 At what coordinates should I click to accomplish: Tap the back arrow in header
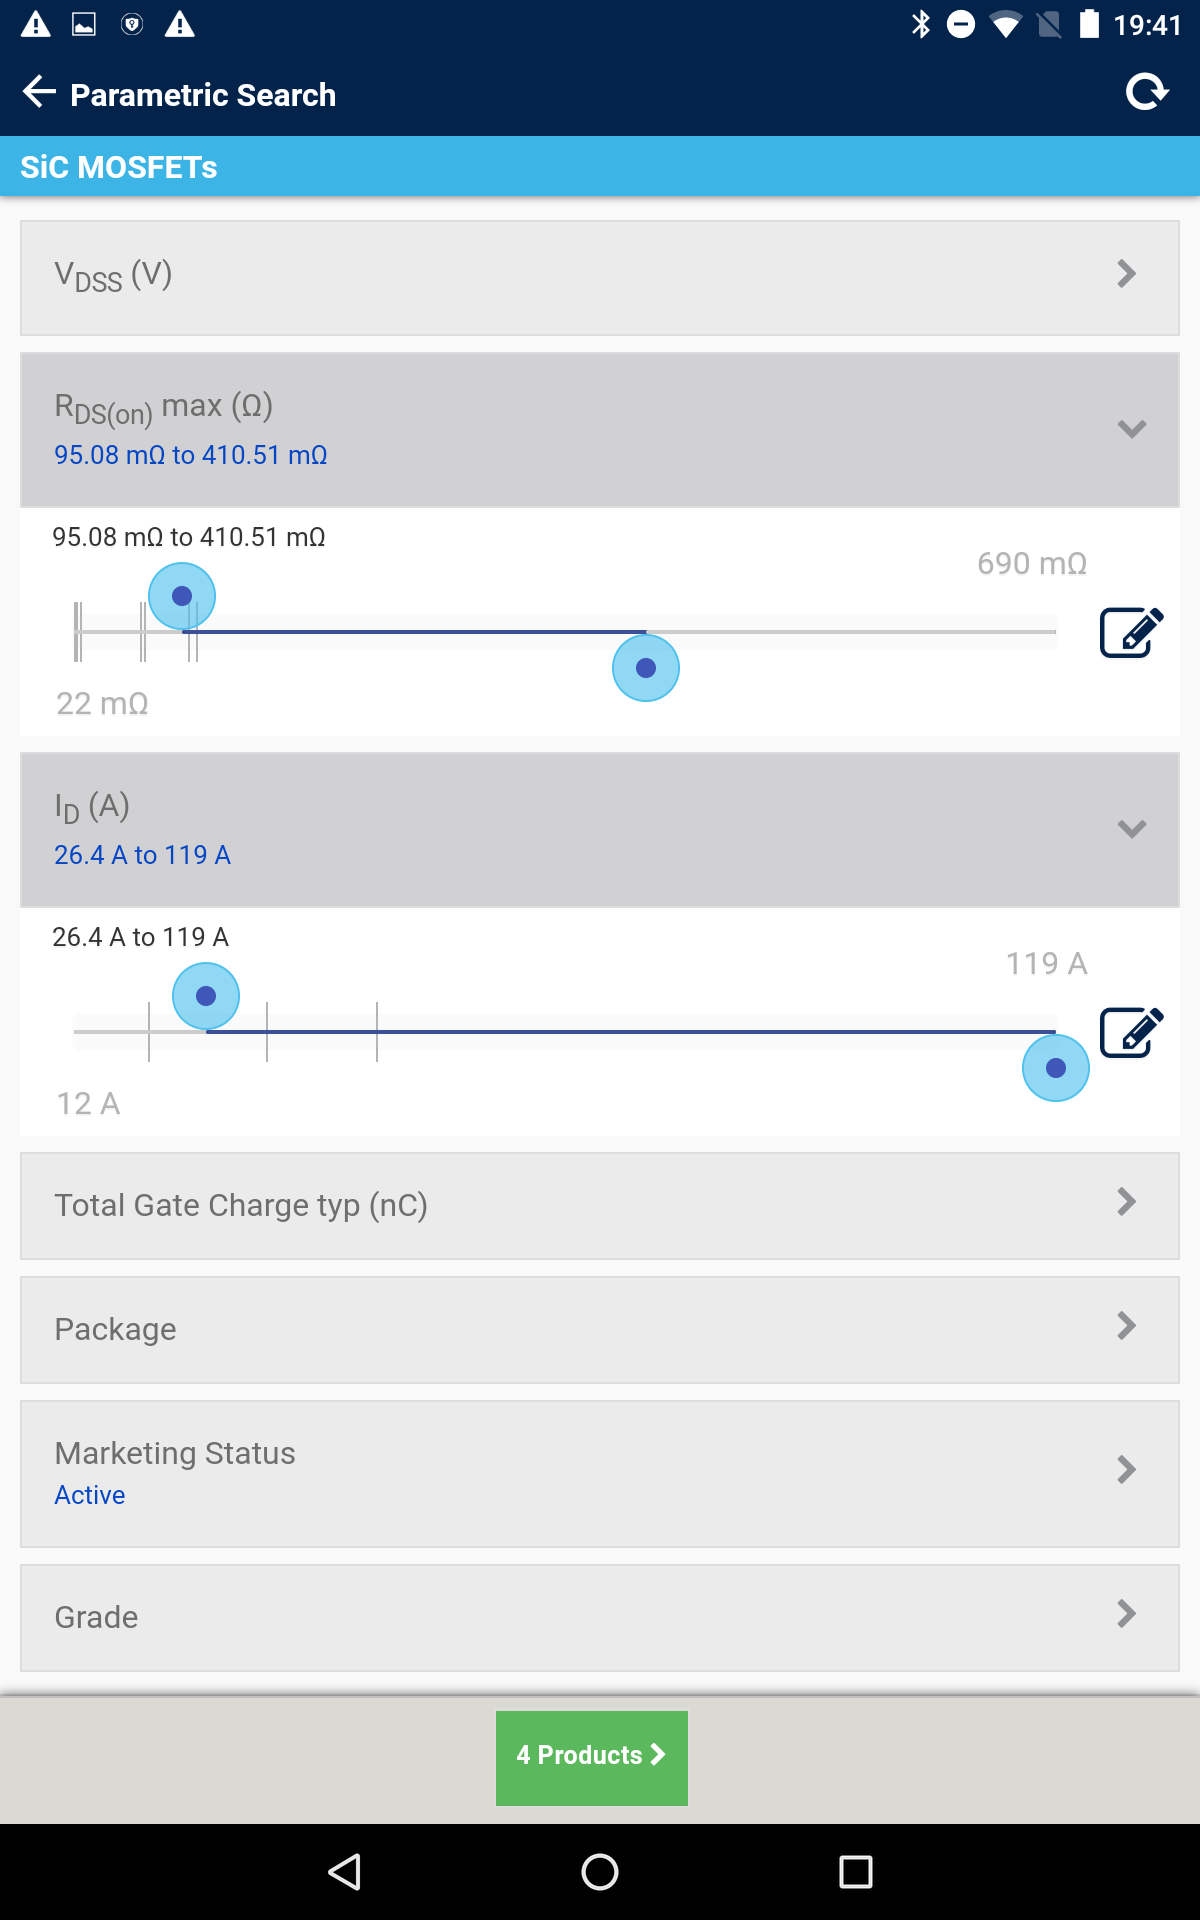[x=39, y=92]
